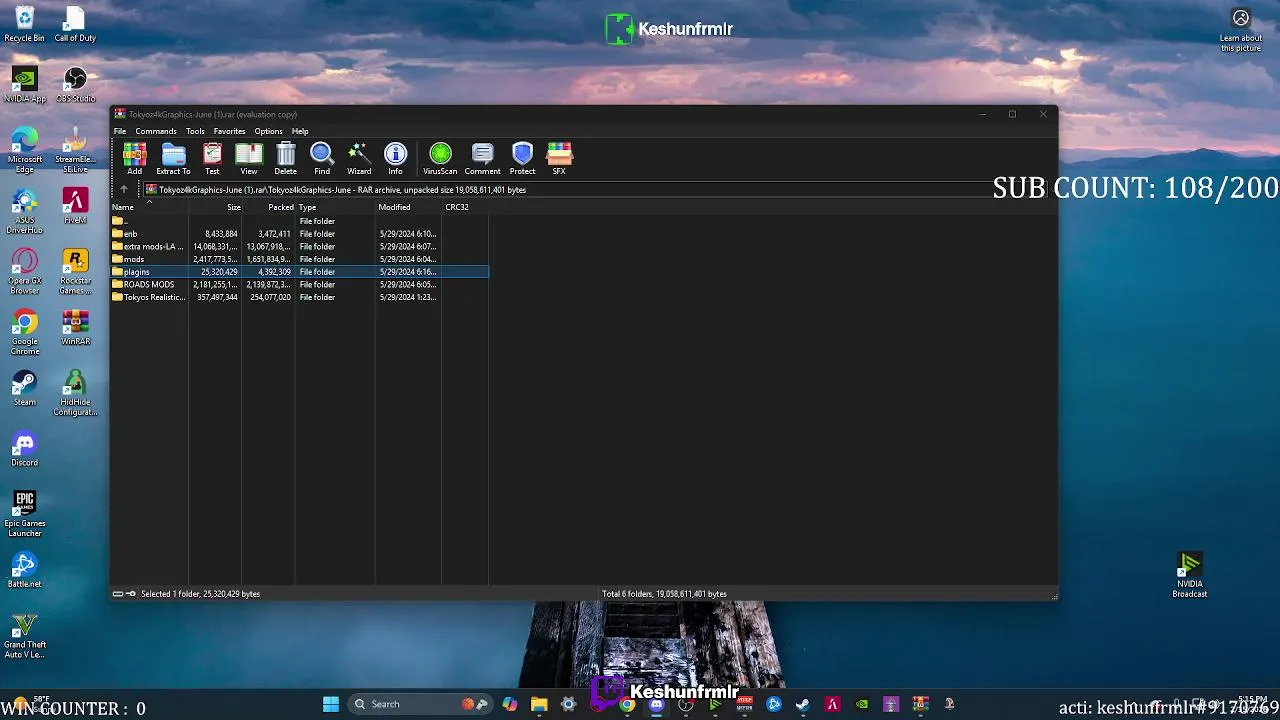The image size is (1280, 720).
Task: Open the archive Comment tool
Action: 482,158
